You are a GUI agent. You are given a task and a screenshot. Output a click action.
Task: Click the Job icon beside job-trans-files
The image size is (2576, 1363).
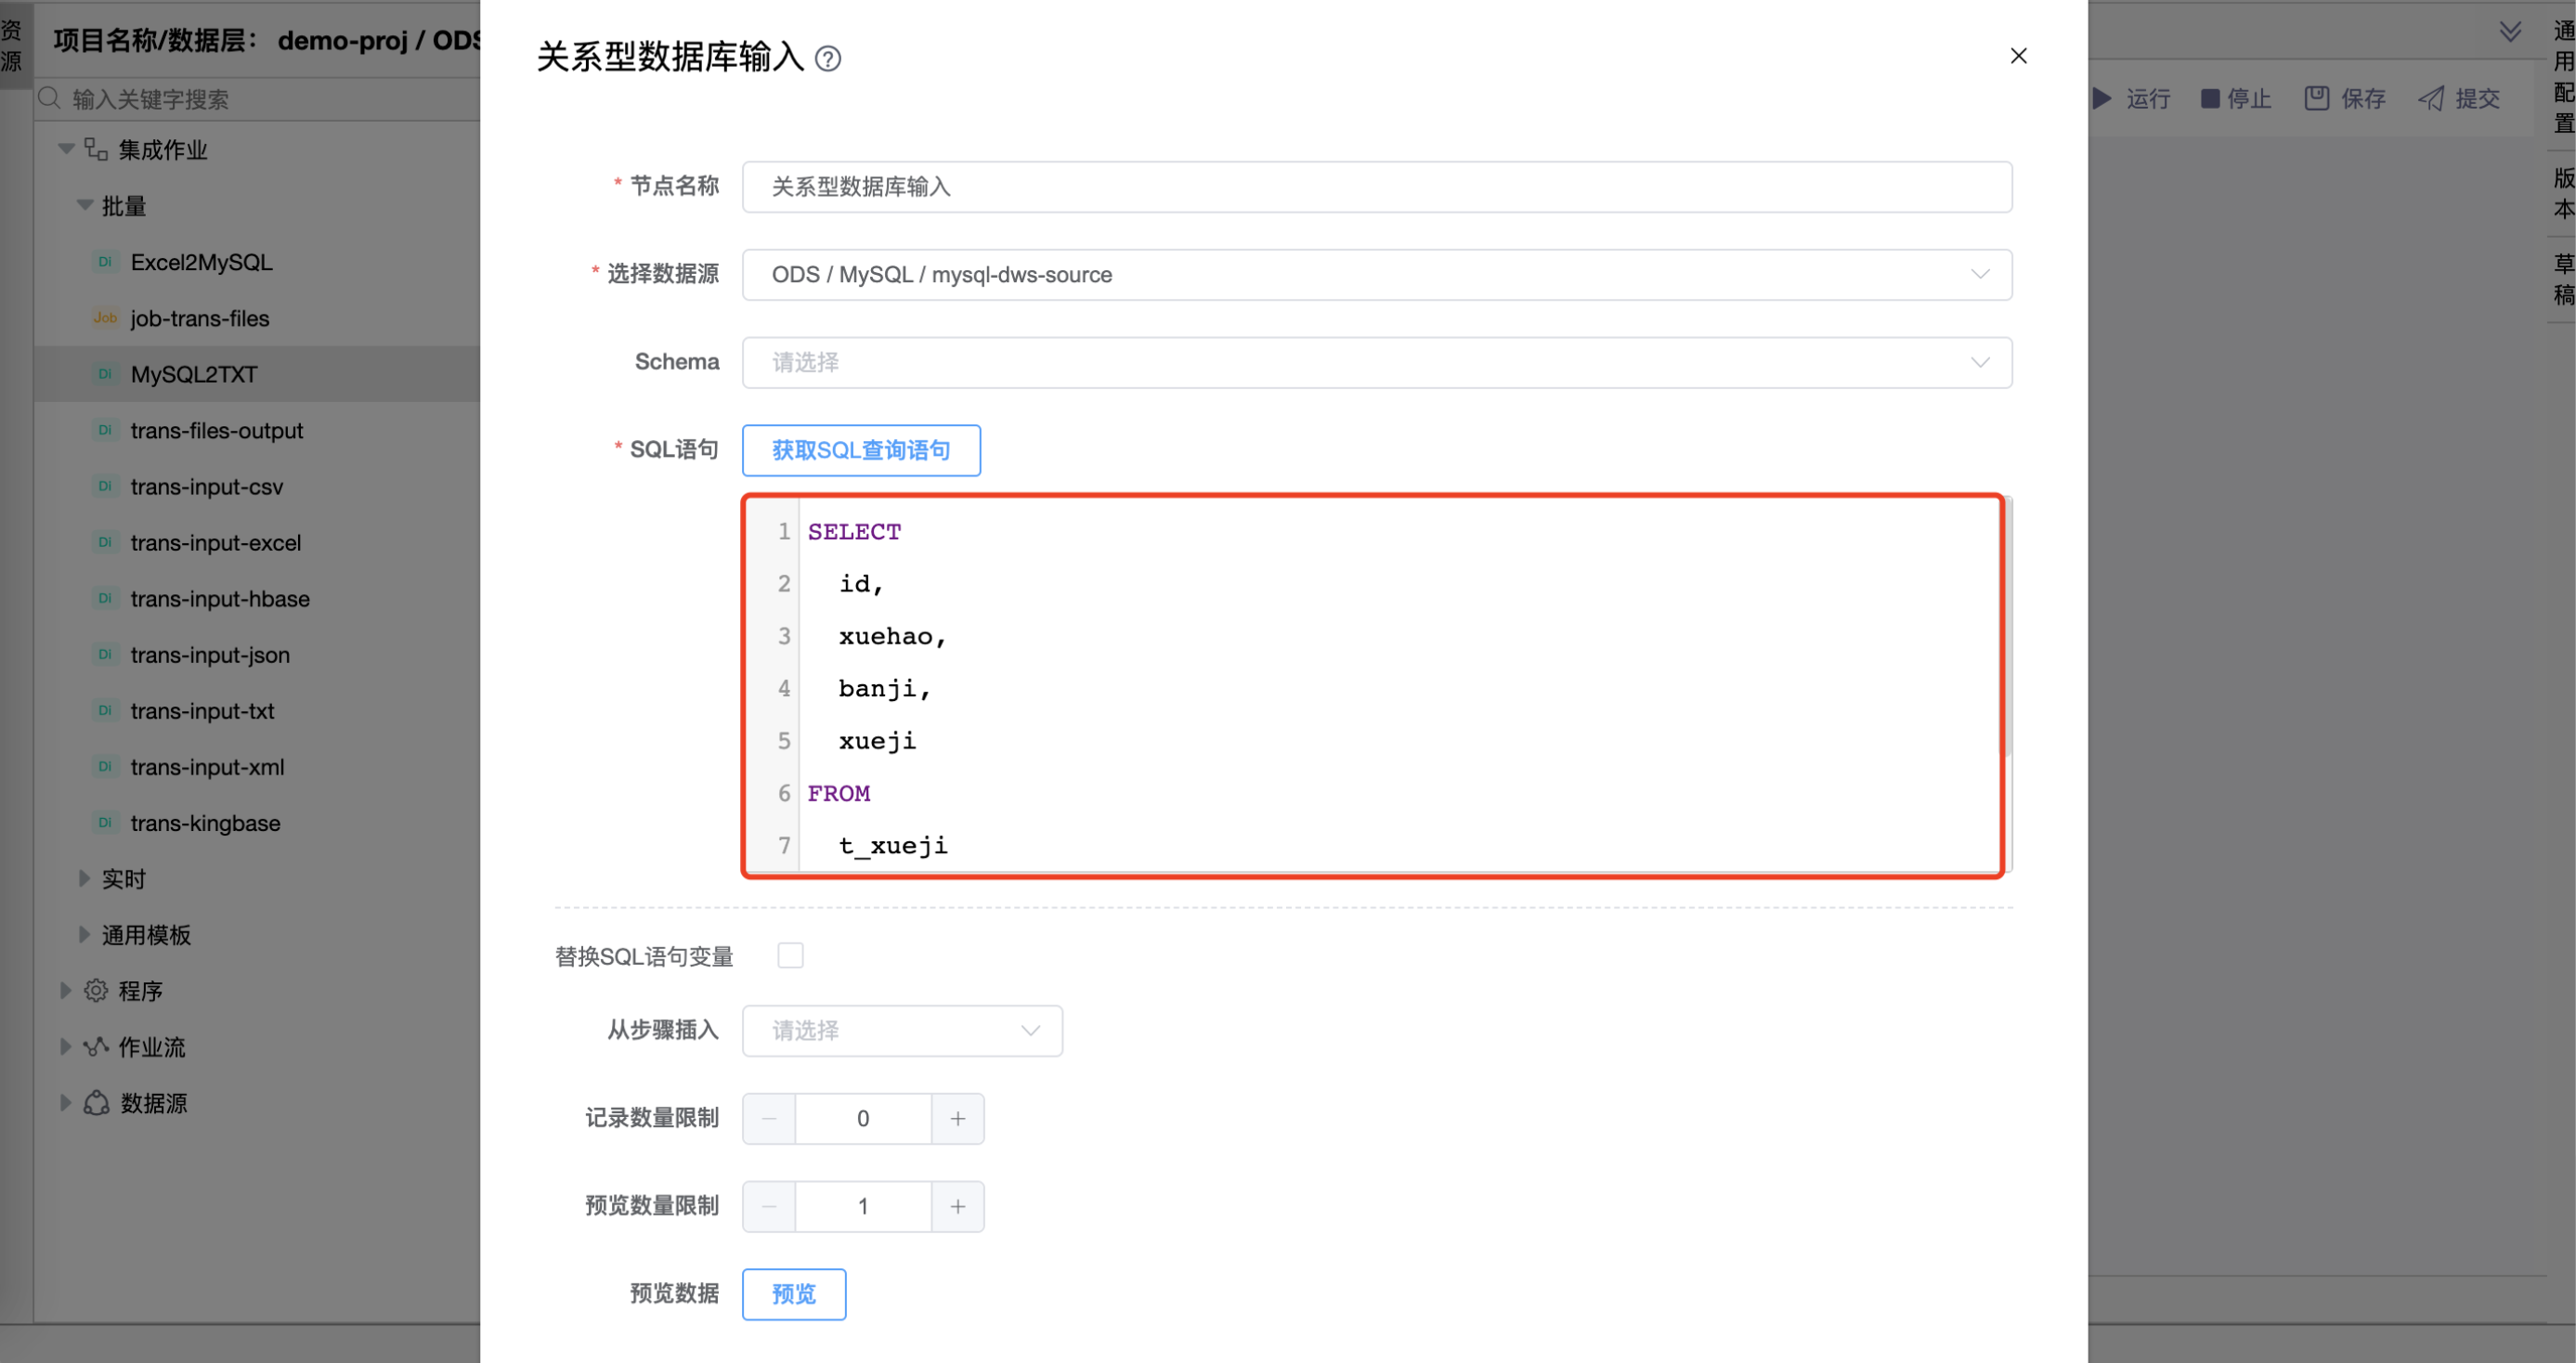coord(104,317)
